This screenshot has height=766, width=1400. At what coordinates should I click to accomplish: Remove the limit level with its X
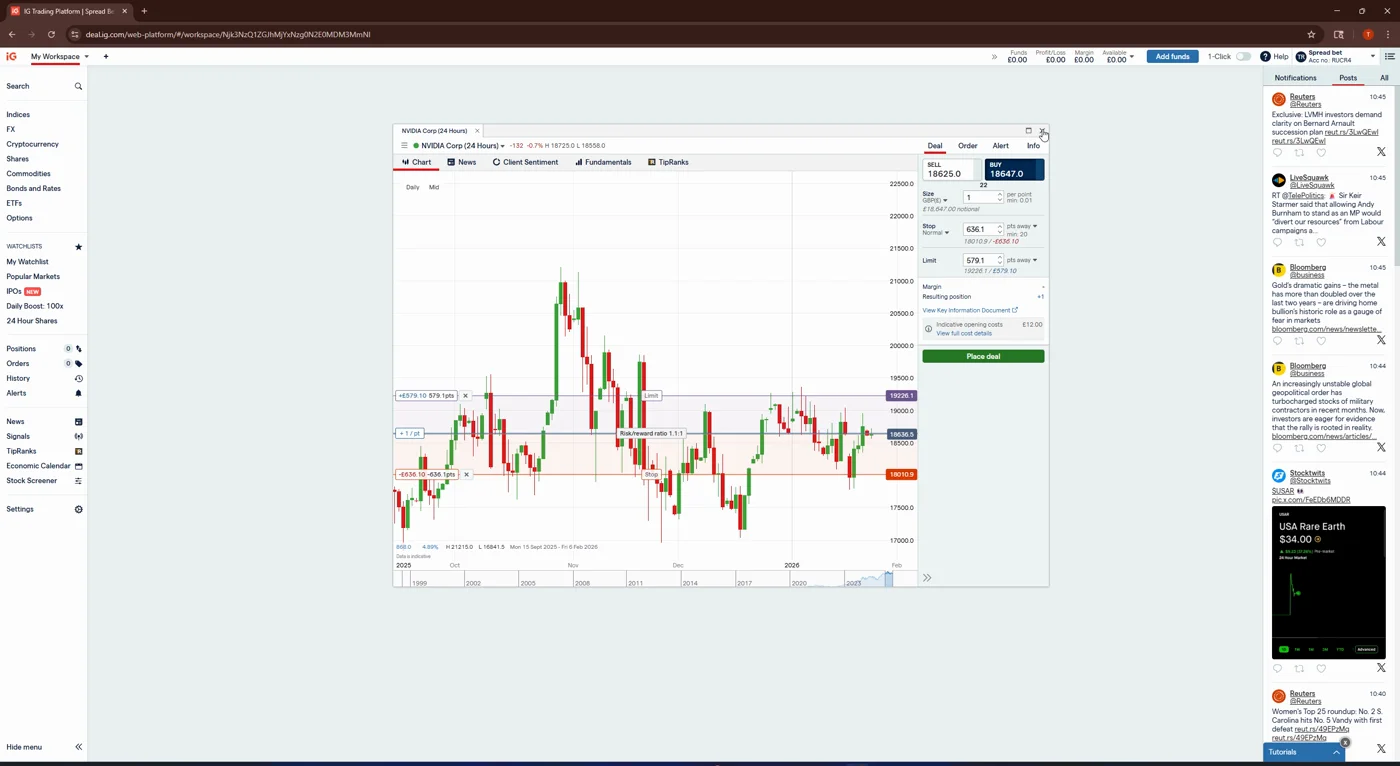click(x=465, y=396)
